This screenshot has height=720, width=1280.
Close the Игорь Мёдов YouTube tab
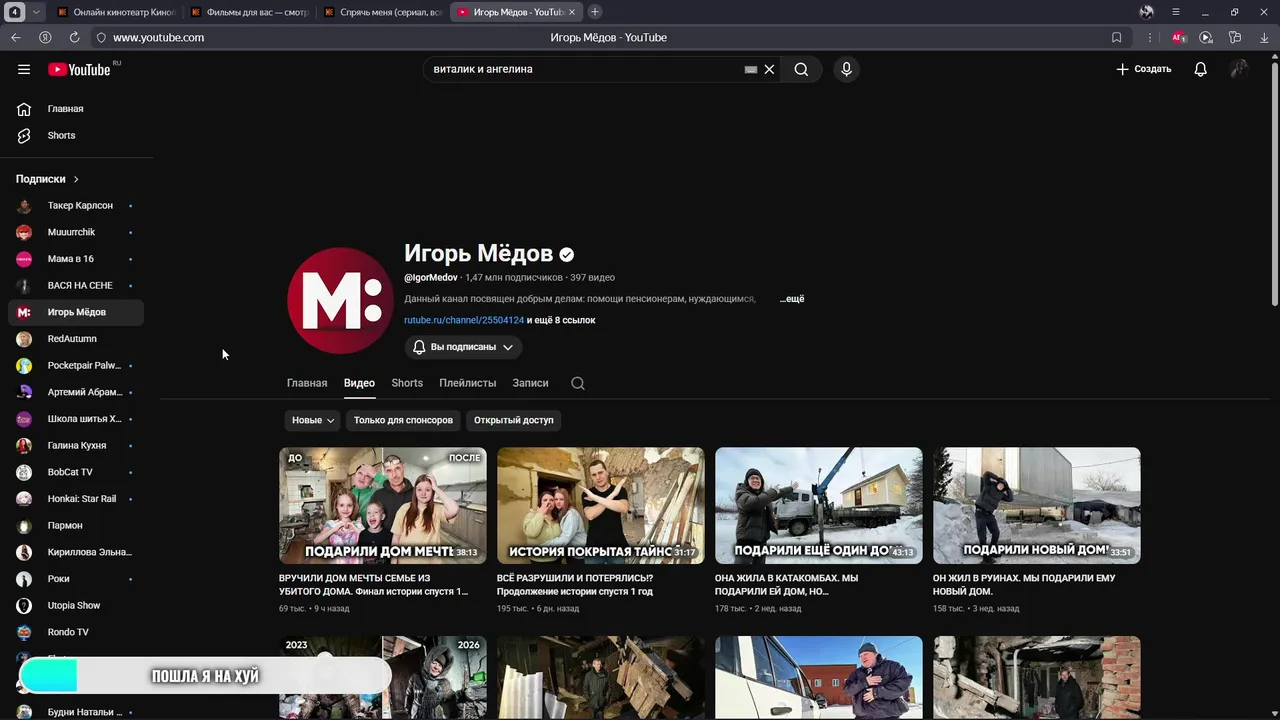coord(572,12)
